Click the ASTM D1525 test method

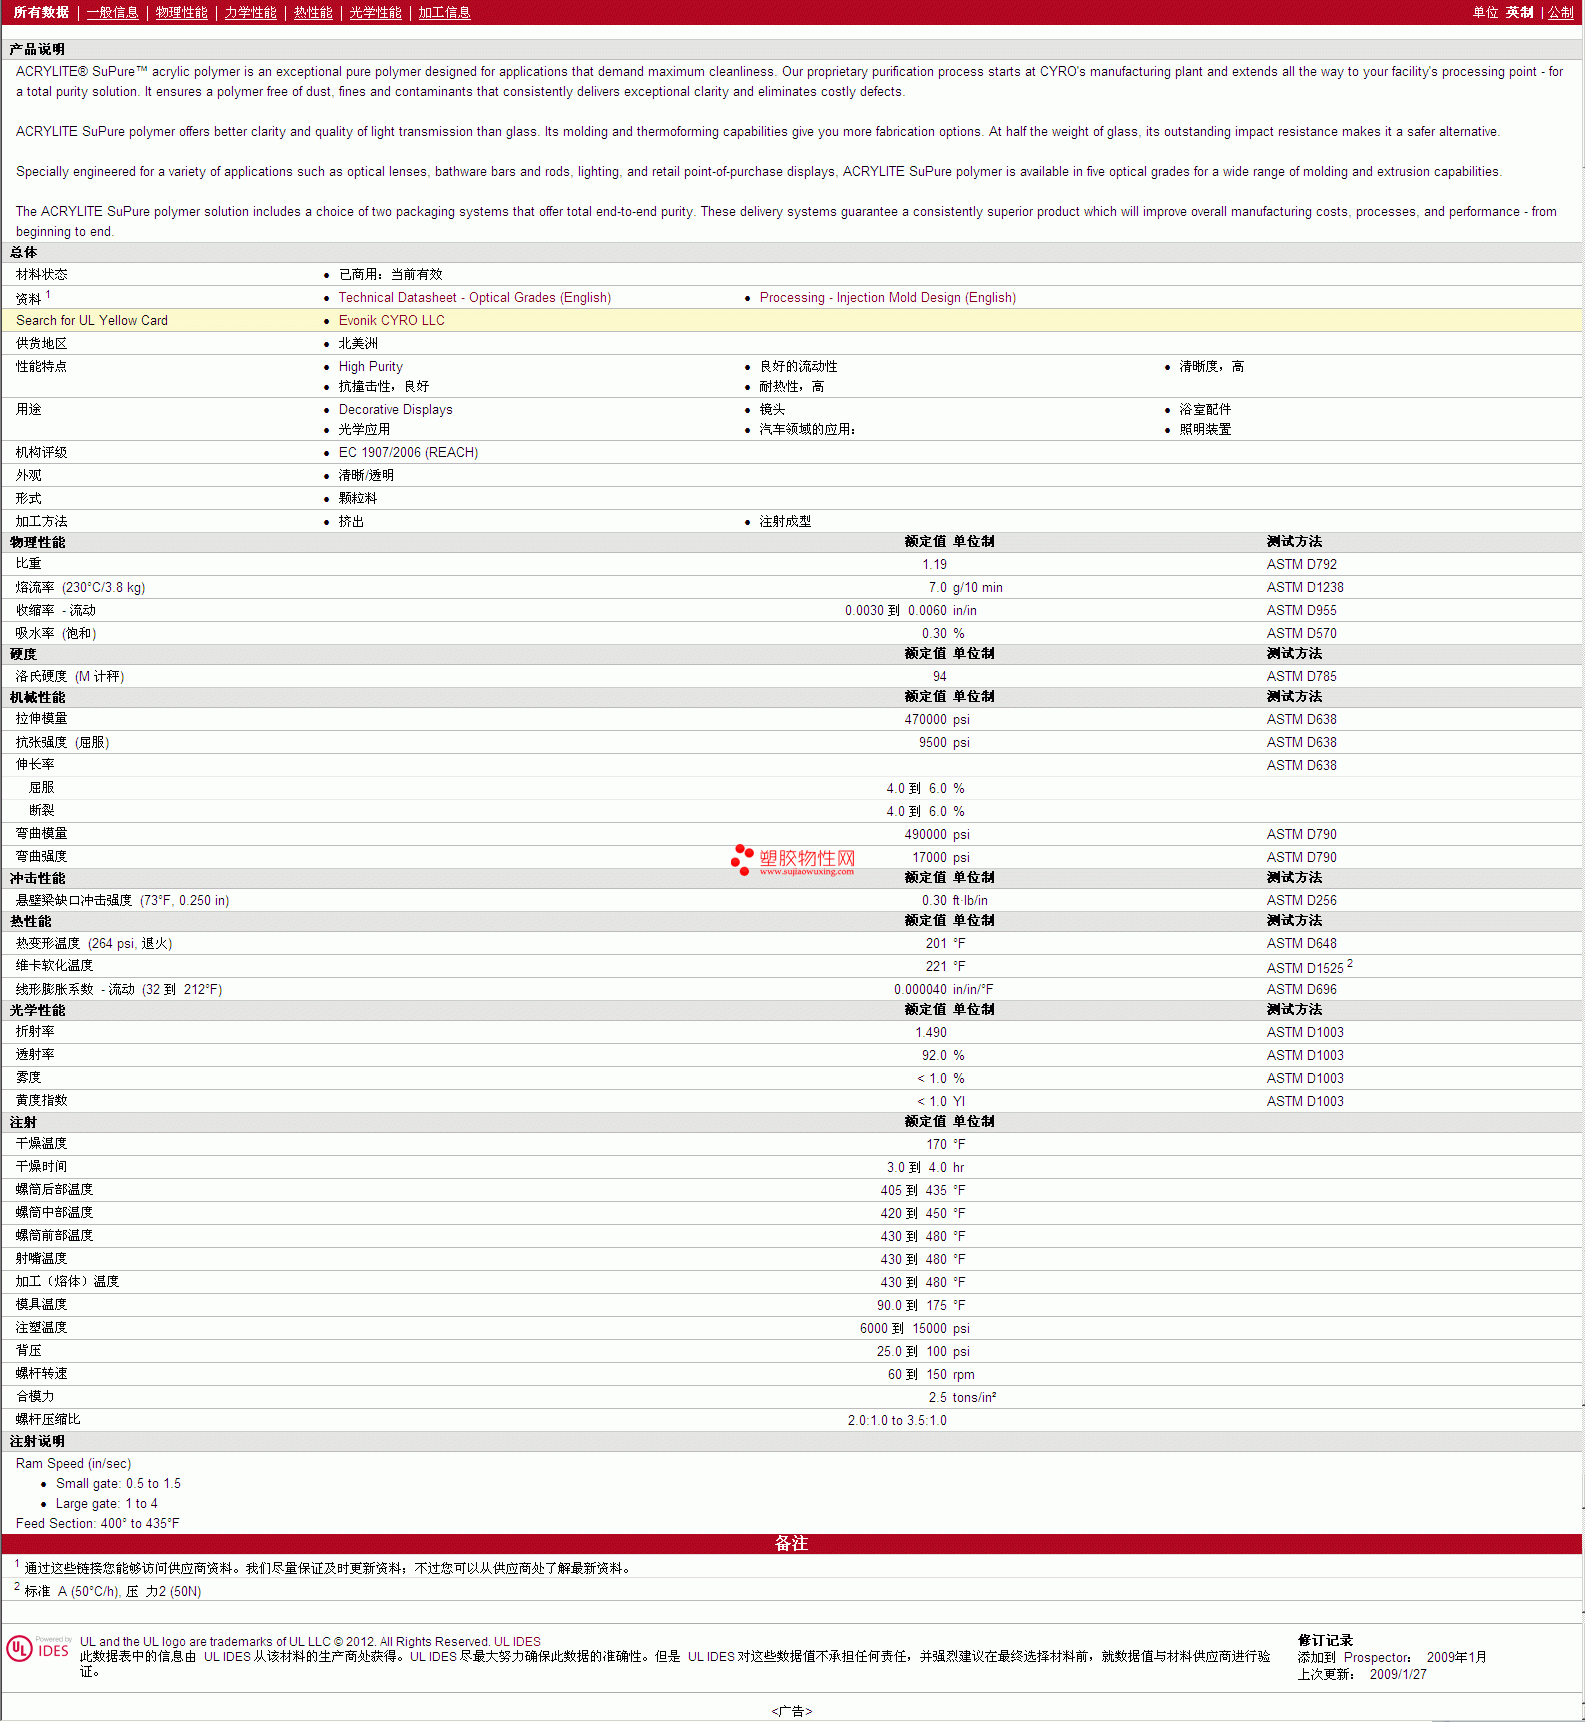pyautogui.click(x=1305, y=967)
